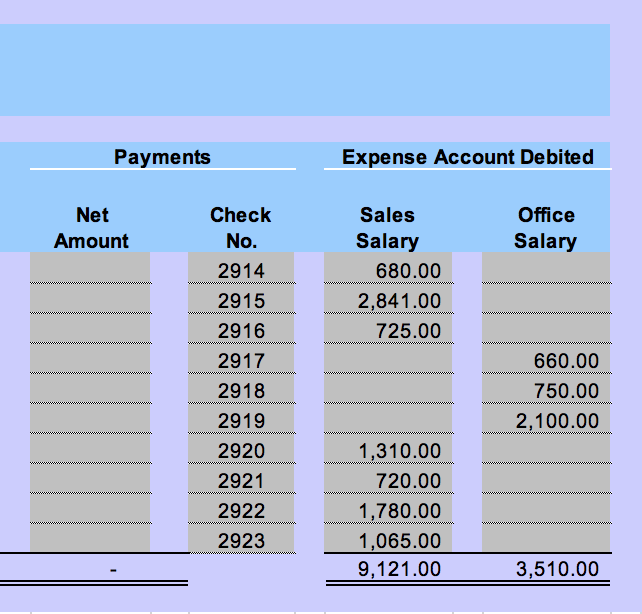Click the Office Salary column heading

[x=546, y=228]
